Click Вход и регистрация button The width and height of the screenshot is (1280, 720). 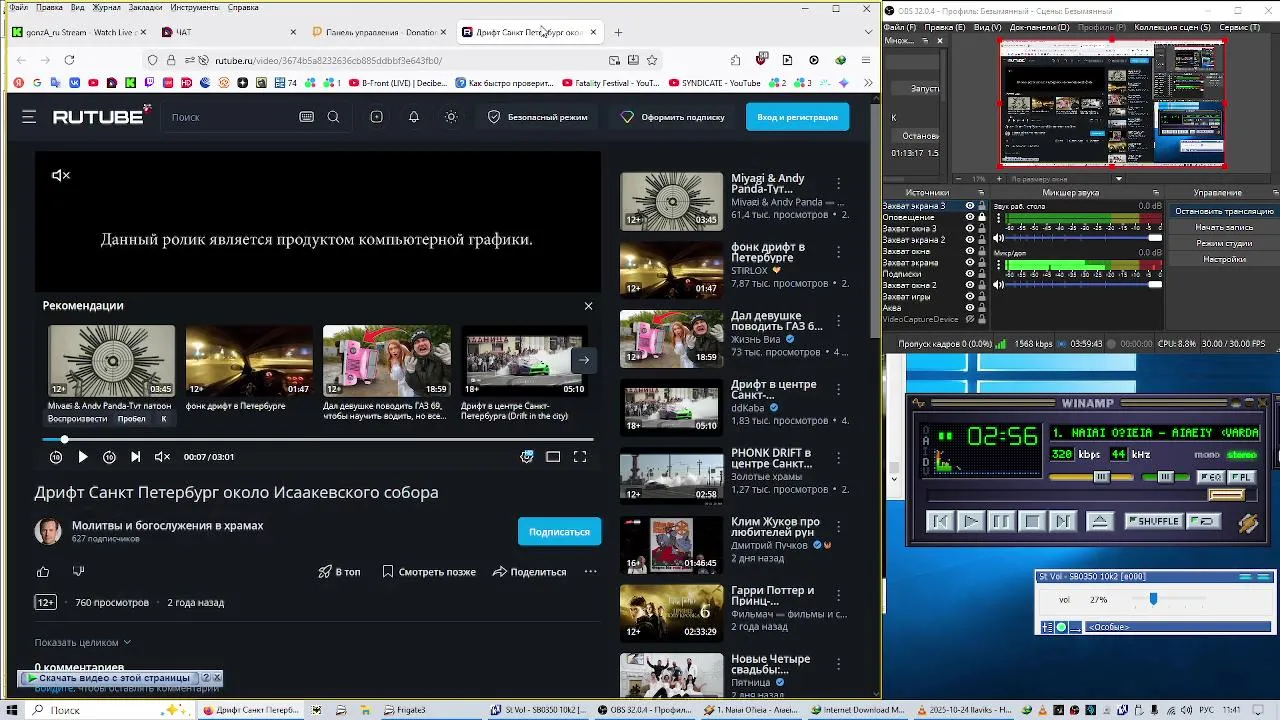click(797, 117)
